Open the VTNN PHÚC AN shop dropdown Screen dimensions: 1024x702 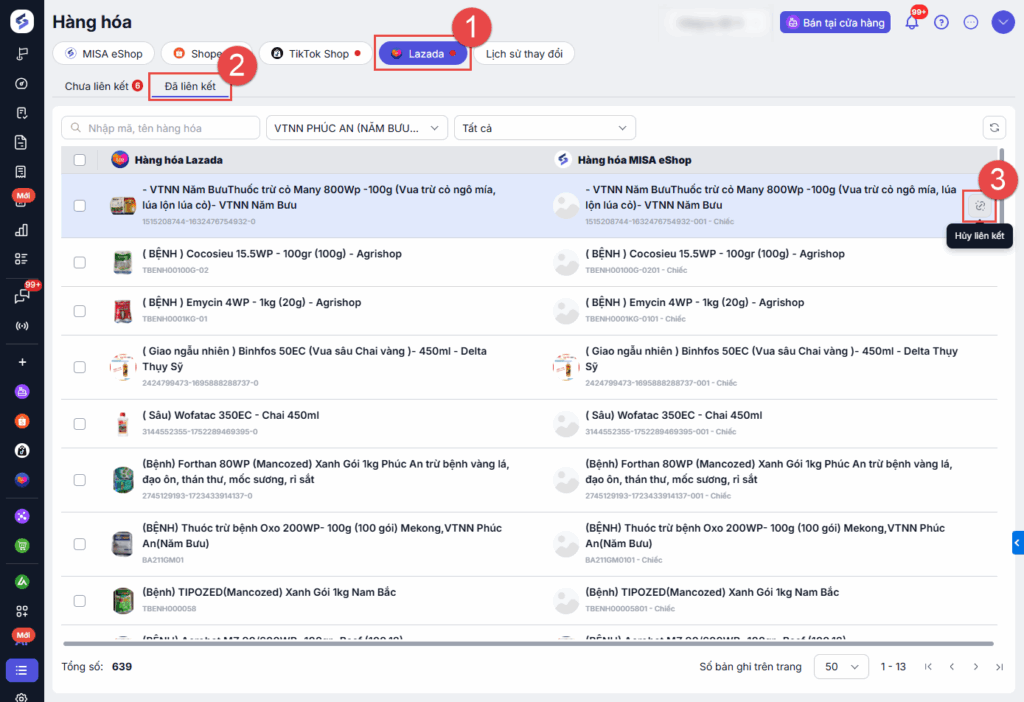pos(357,128)
